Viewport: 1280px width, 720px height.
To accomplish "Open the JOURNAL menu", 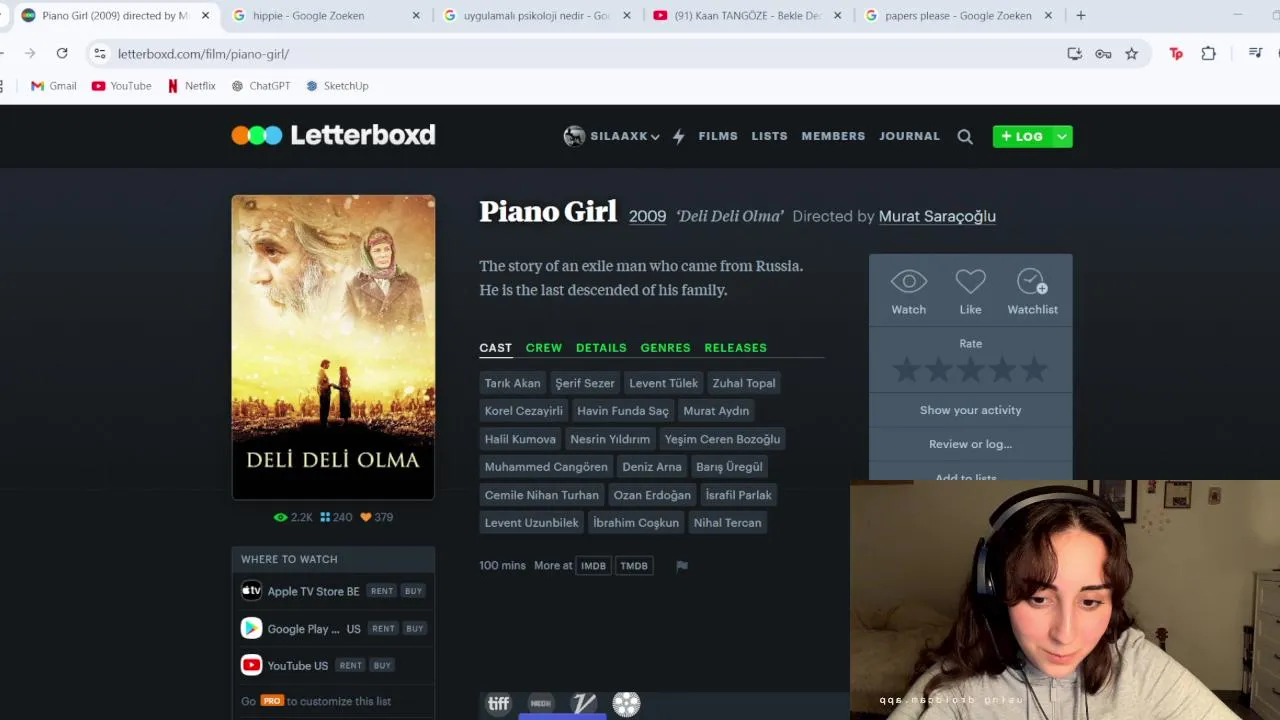I will 909,136.
